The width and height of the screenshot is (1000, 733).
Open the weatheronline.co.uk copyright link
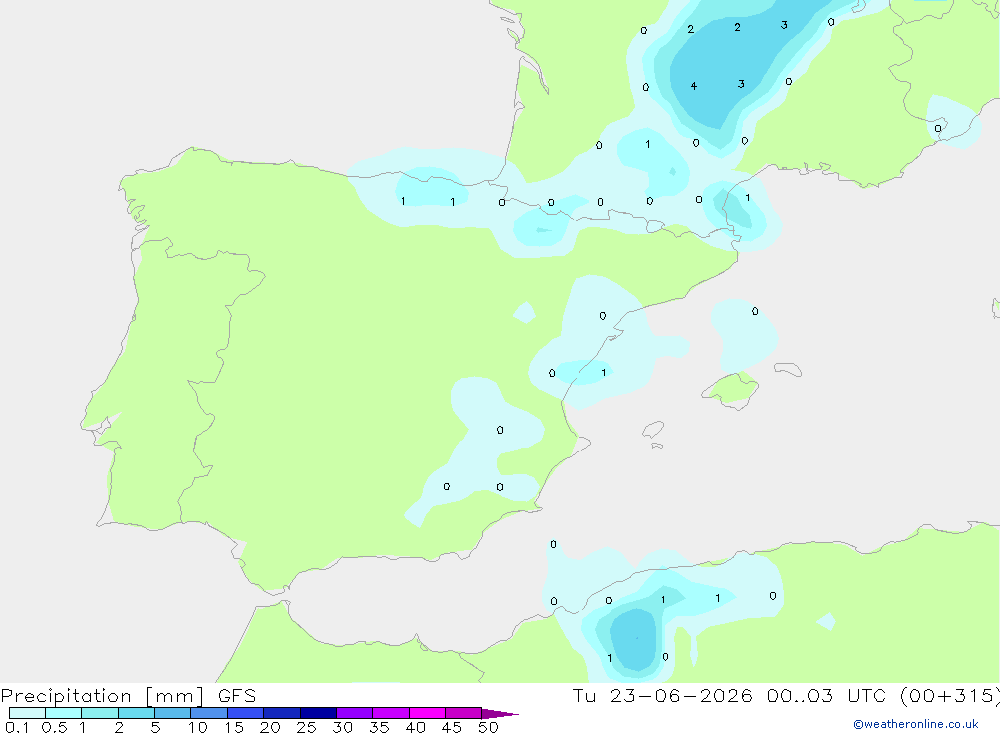916,724
